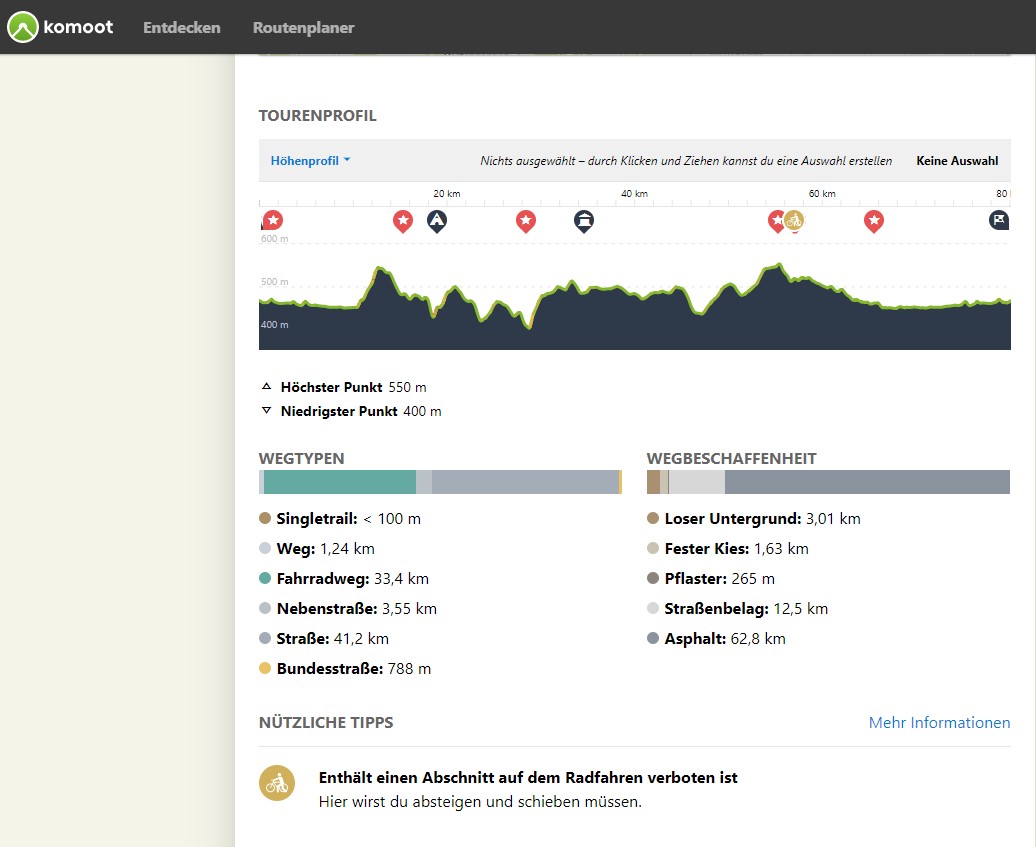1036x847 pixels.
Task: Click the dark tent-shaped marker near 20 km
Action: tap(437, 220)
